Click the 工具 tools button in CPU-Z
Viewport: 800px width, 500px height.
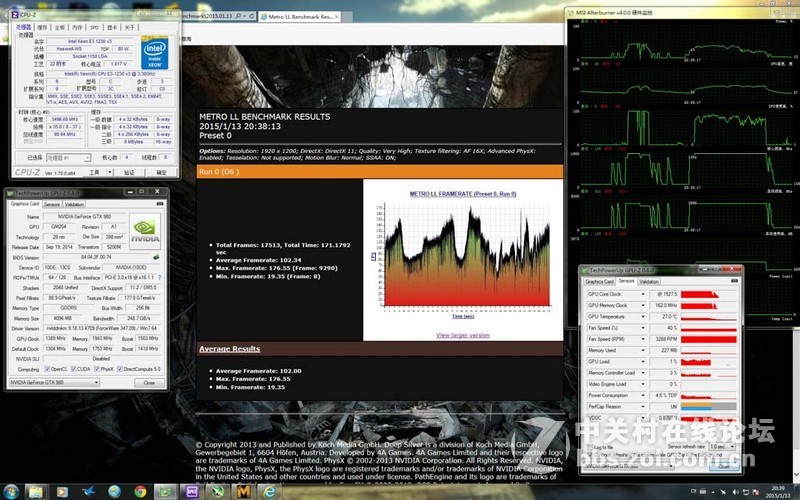[94, 172]
